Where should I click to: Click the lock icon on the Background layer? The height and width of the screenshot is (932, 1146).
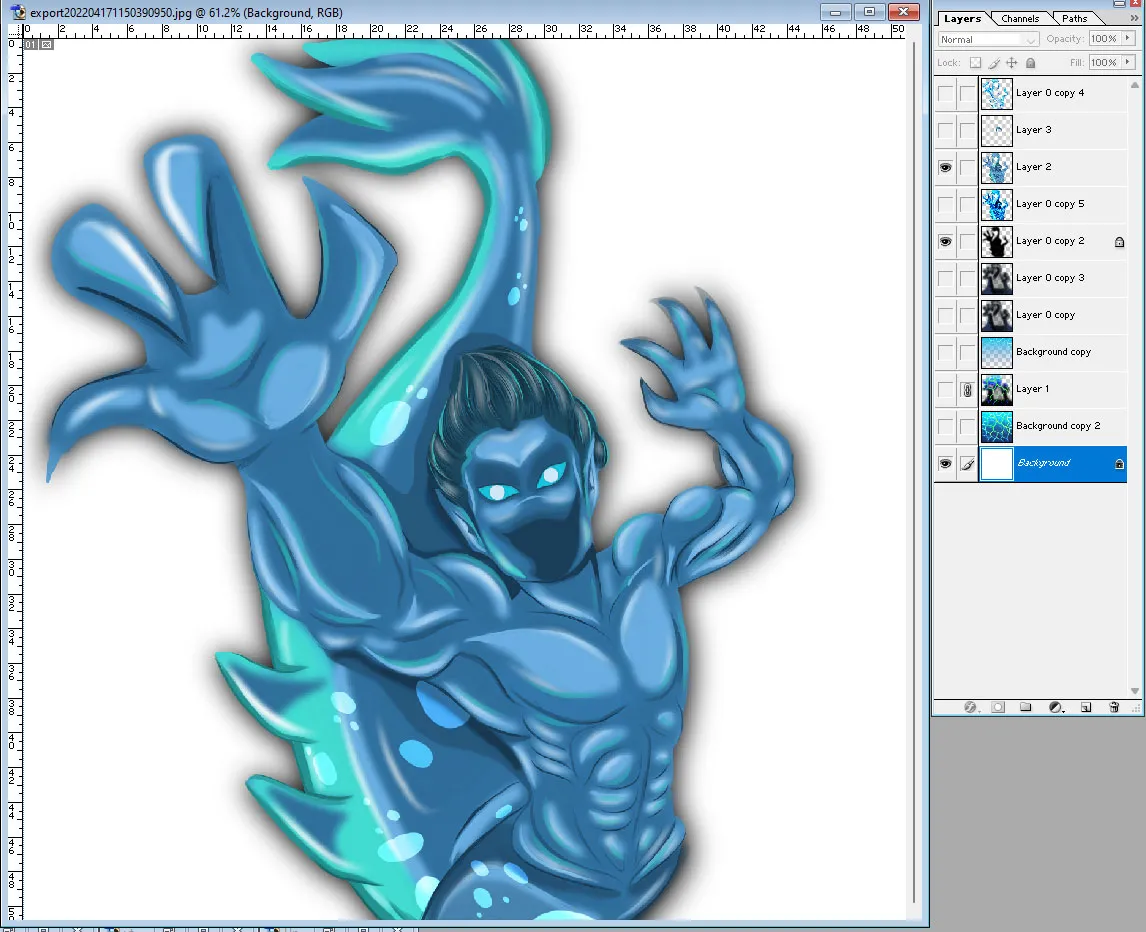[1119, 464]
